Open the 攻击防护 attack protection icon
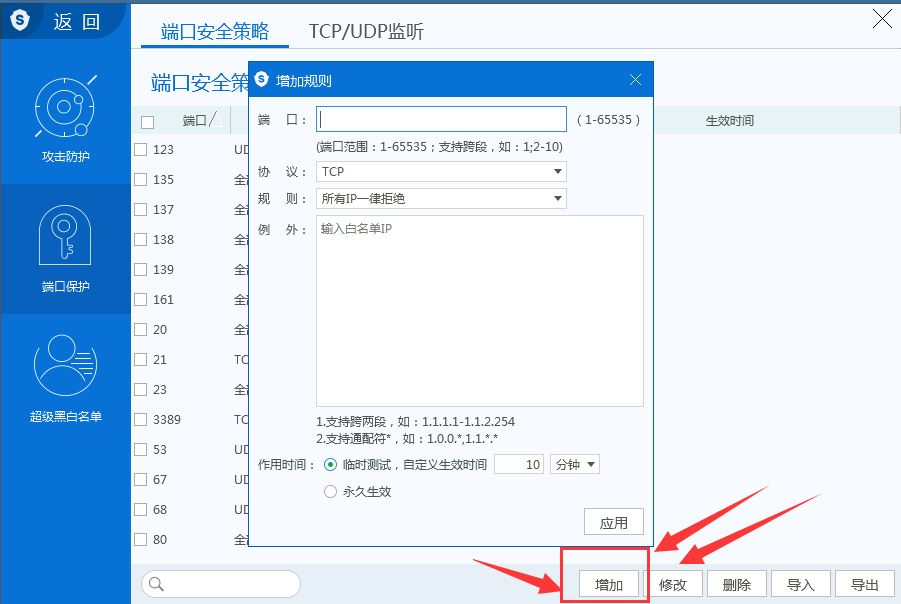This screenshot has height=604, width=901. [x=65, y=106]
